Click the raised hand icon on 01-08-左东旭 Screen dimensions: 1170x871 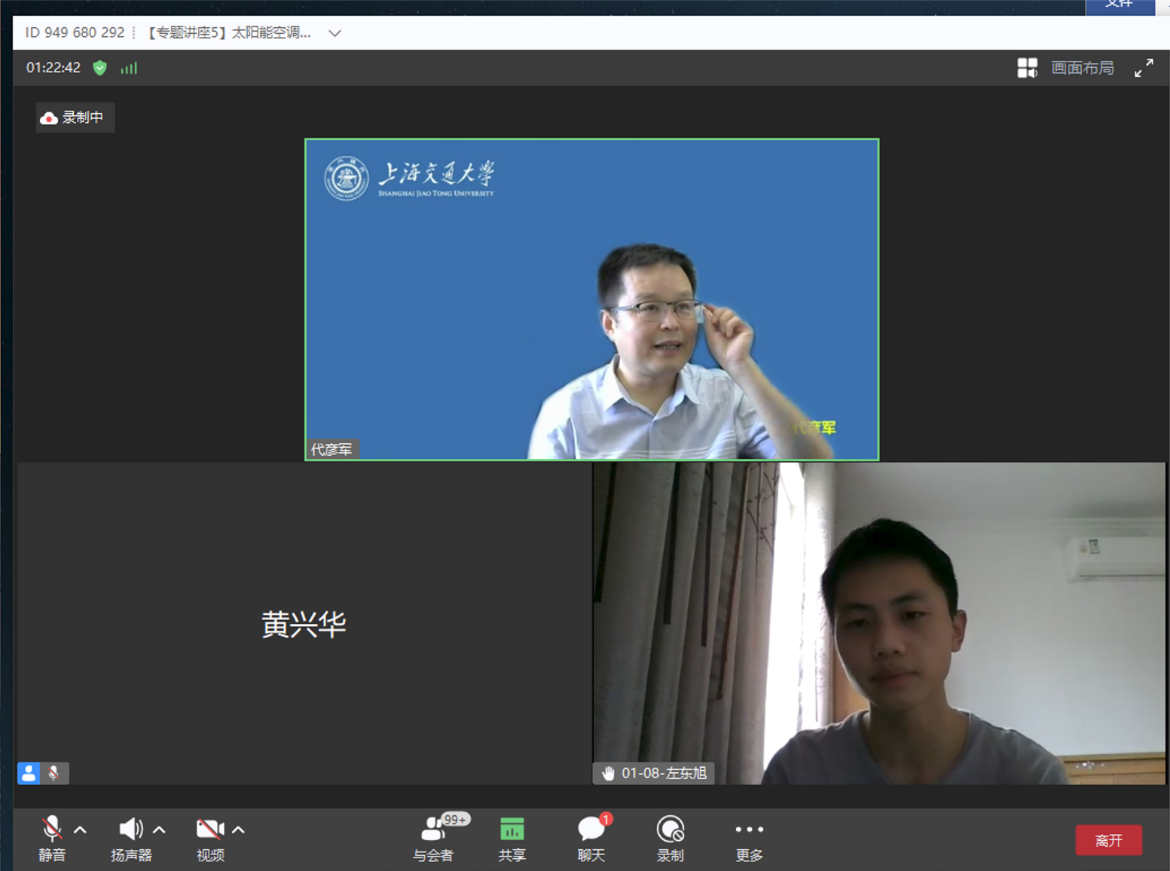pyautogui.click(x=608, y=773)
